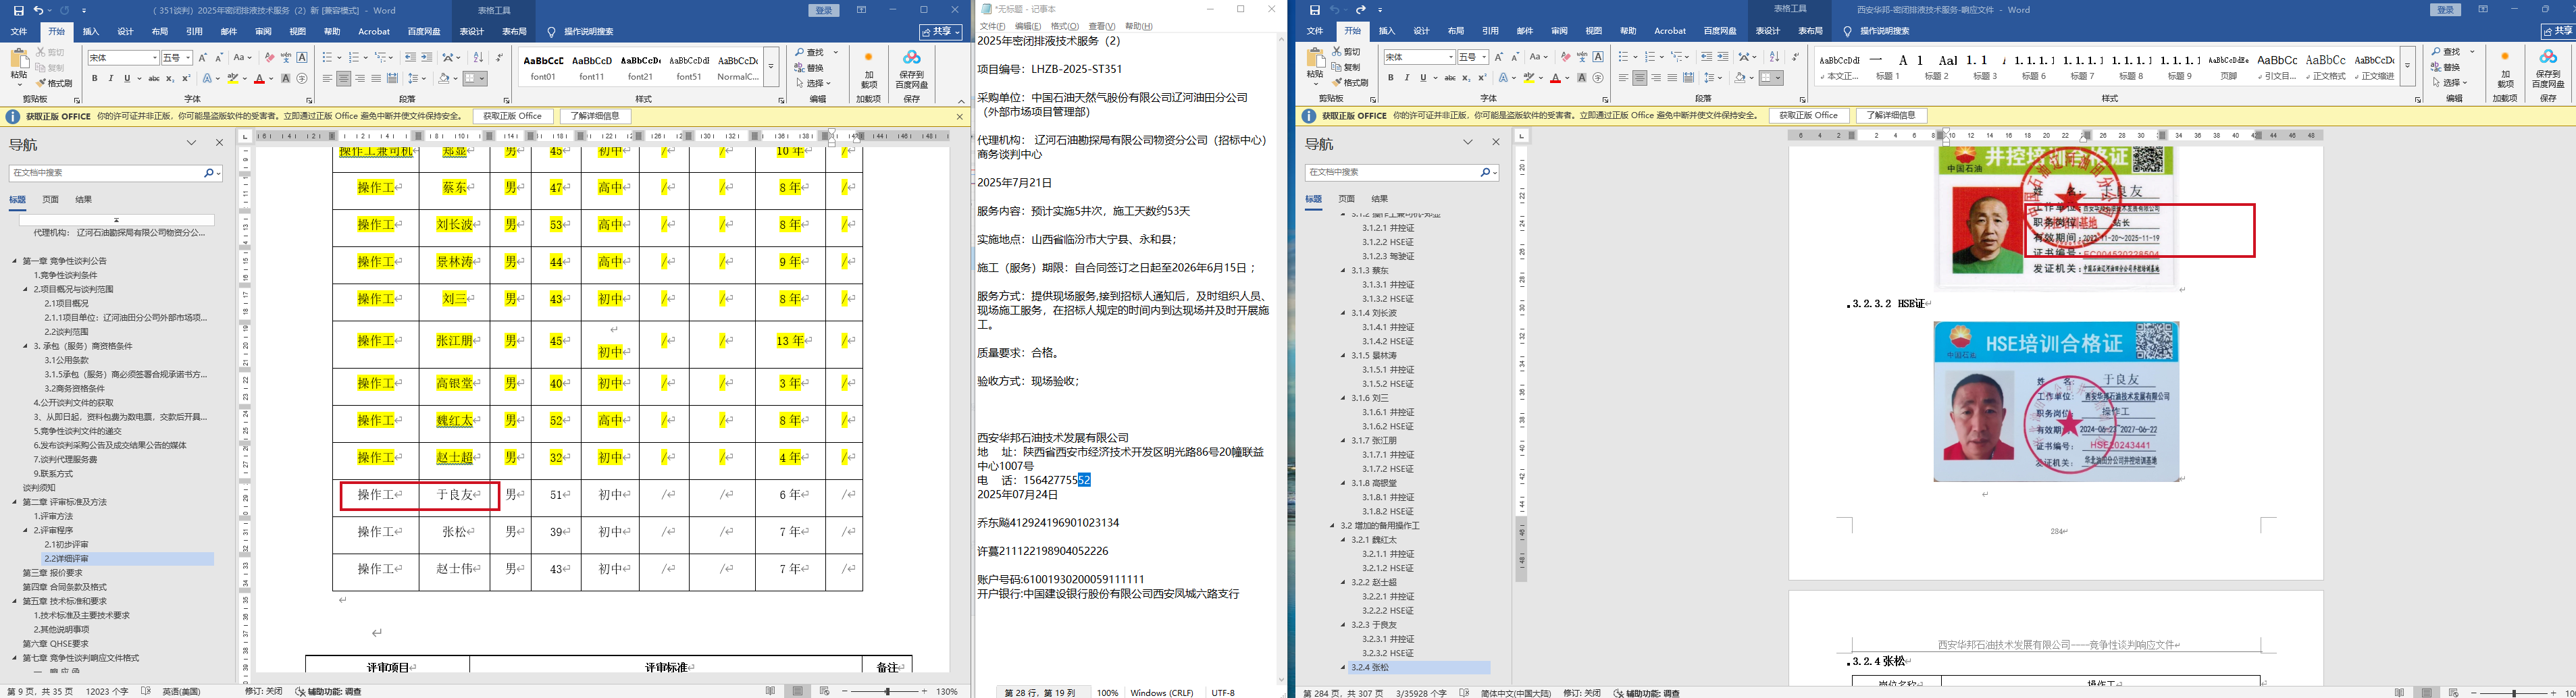Select '3.2.4 张松' heading in right navigation
The width and height of the screenshot is (2576, 698).
[x=1370, y=667]
